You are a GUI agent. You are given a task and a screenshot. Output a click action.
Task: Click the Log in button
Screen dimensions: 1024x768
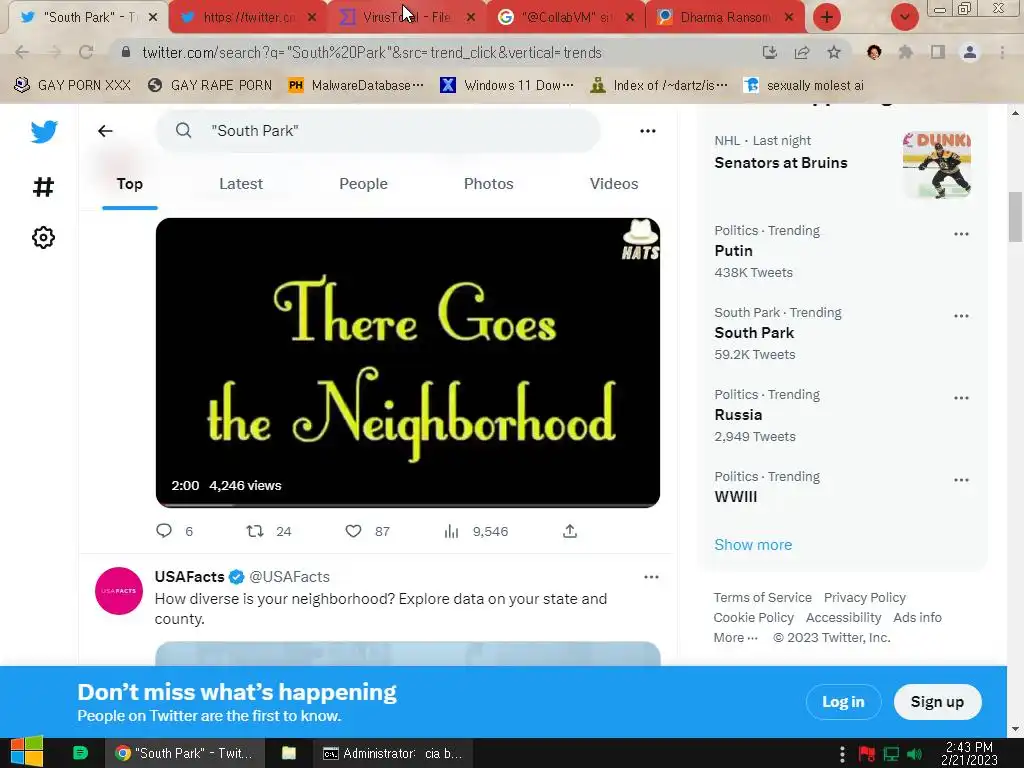tap(843, 701)
